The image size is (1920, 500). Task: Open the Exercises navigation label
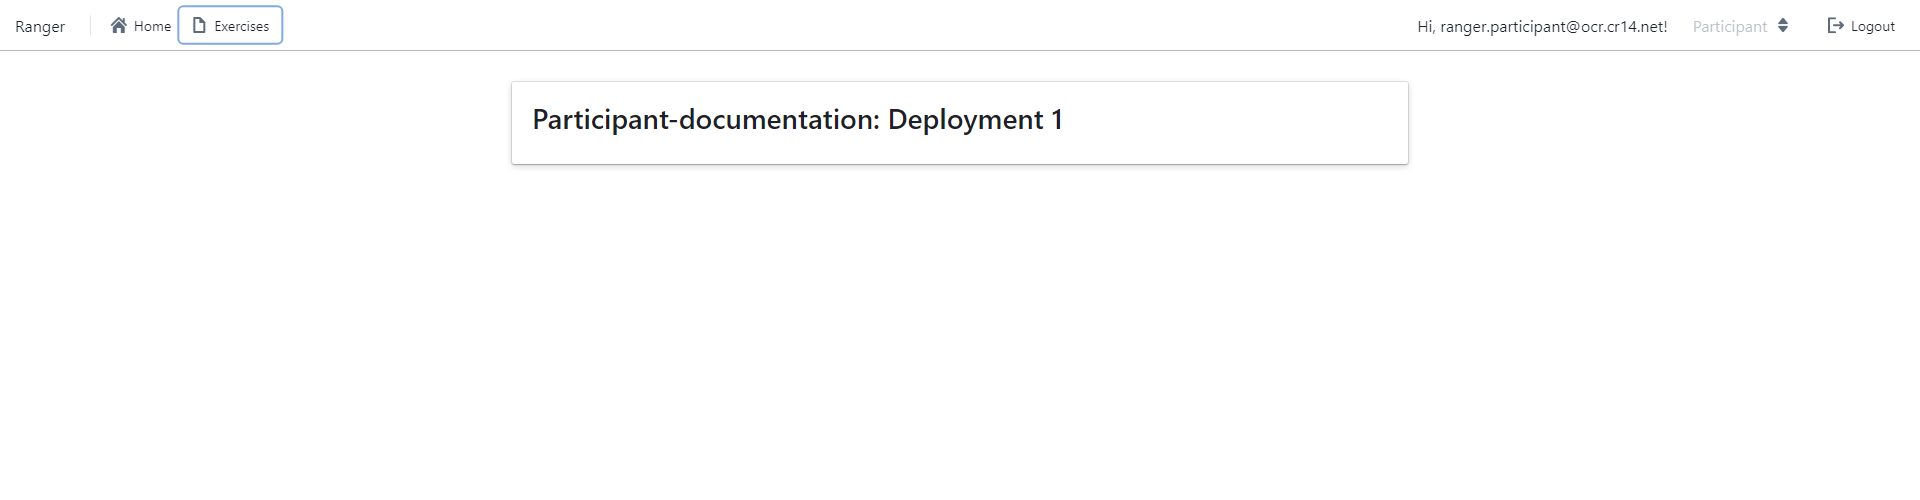click(x=241, y=26)
